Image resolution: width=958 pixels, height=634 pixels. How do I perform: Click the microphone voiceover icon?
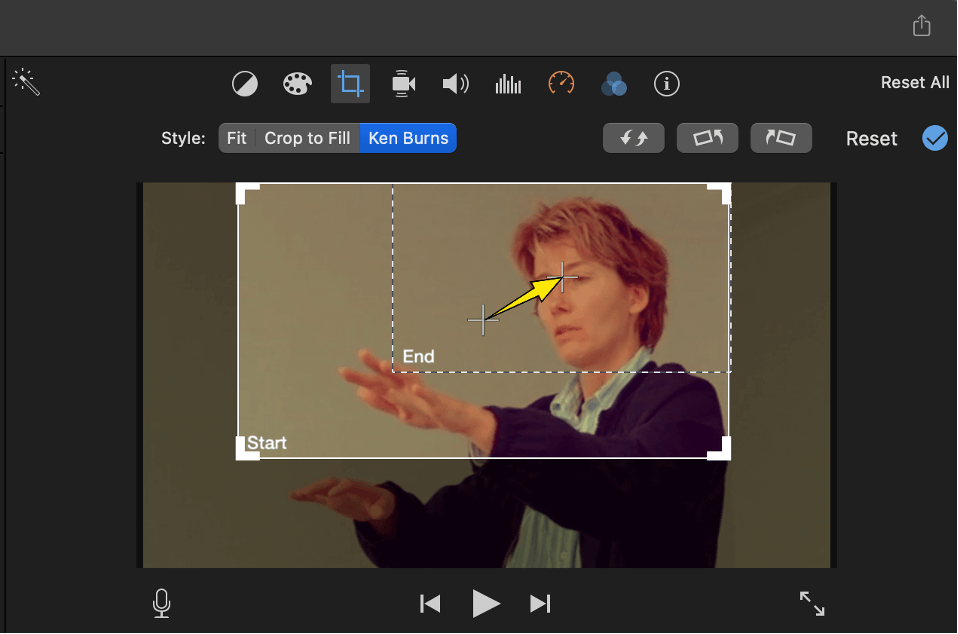pyautogui.click(x=161, y=603)
